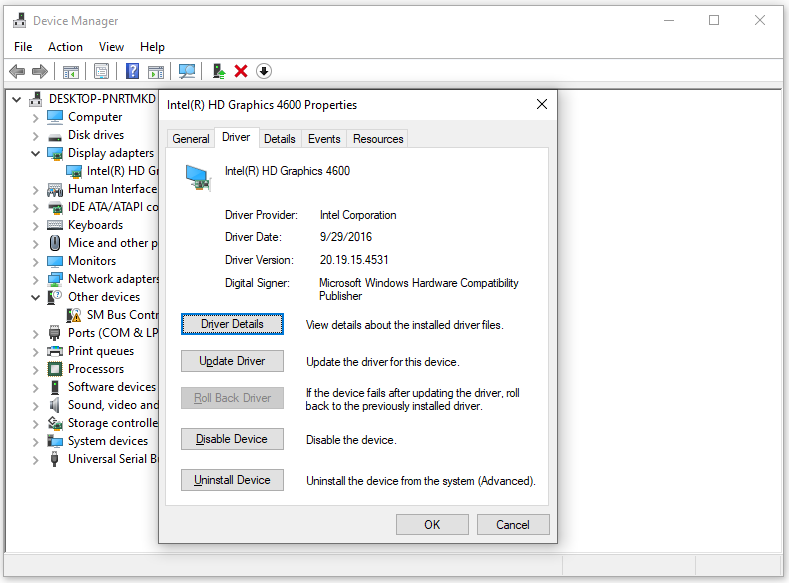Screen dimensions: 789x583
Task: Click the Universal Serial Bus category icon
Action: [x=54, y=459]
